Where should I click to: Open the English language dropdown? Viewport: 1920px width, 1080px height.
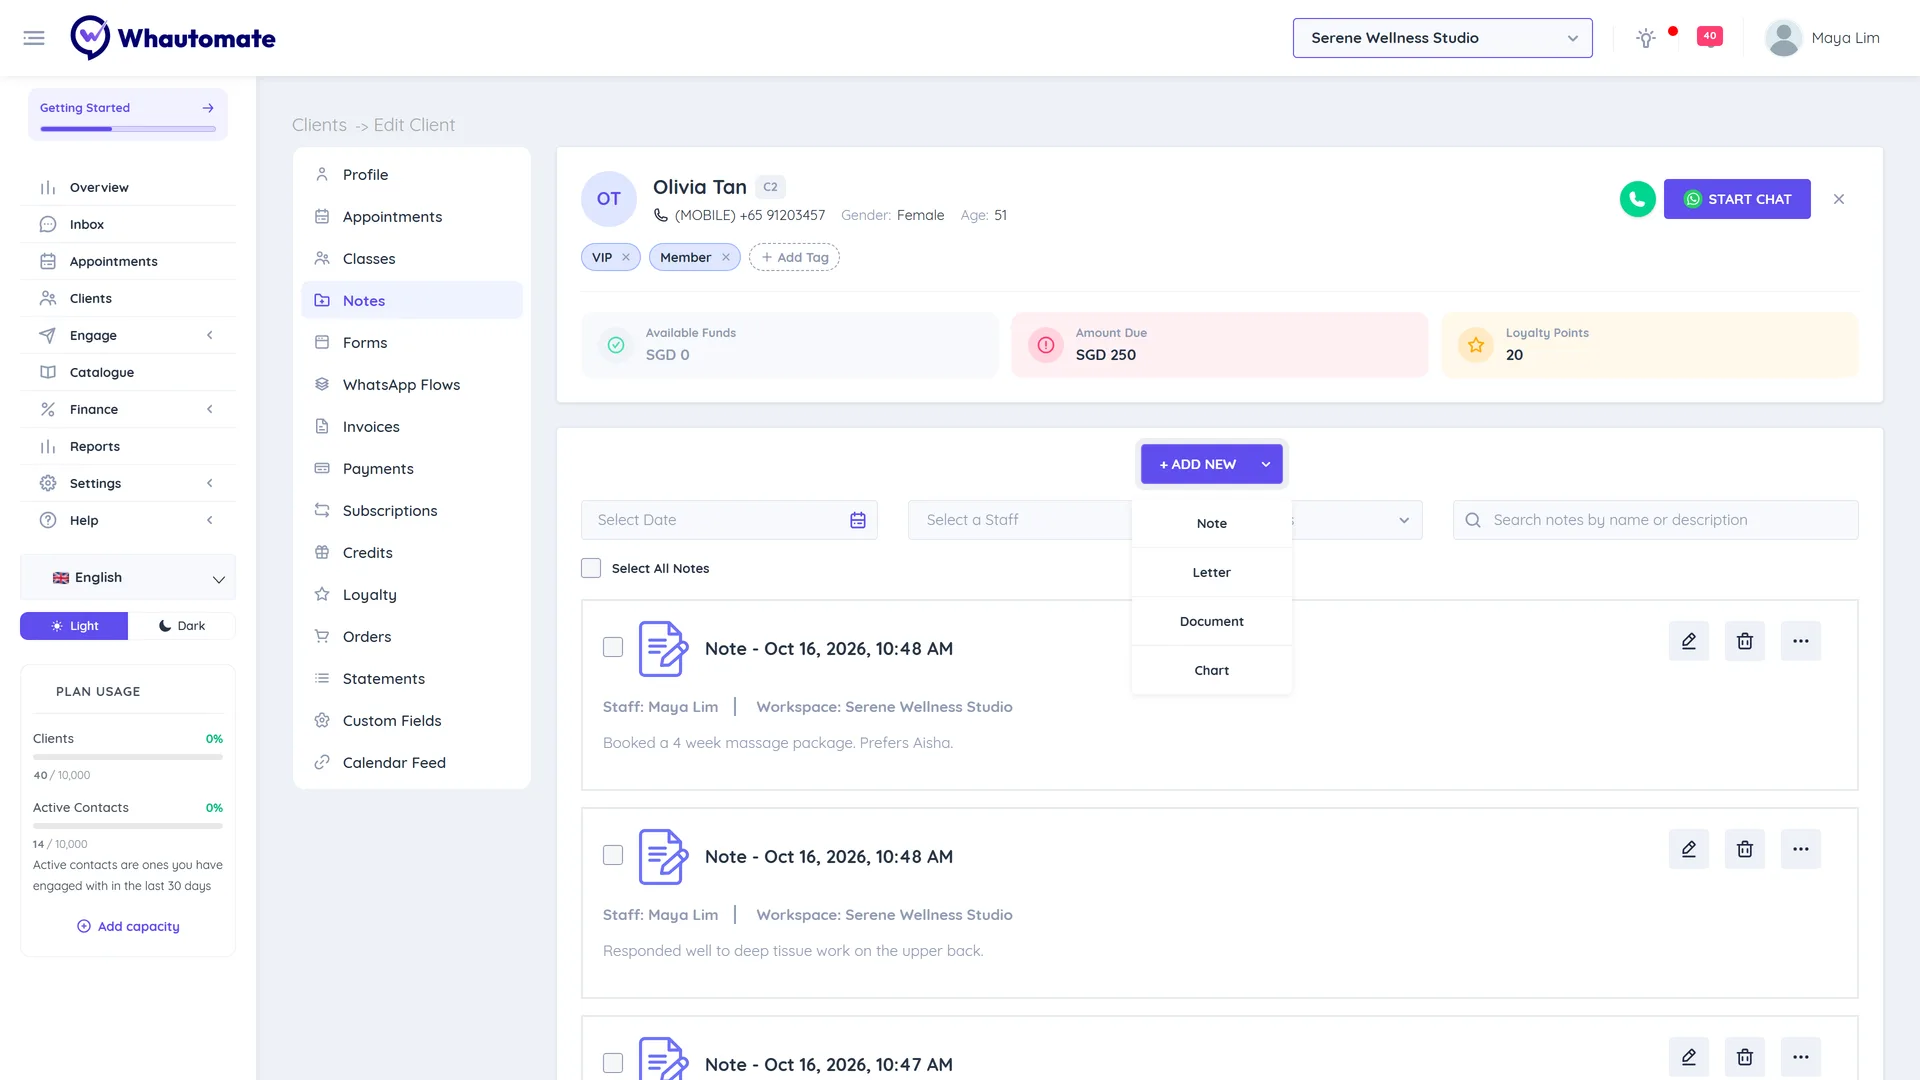pos(128,578)
